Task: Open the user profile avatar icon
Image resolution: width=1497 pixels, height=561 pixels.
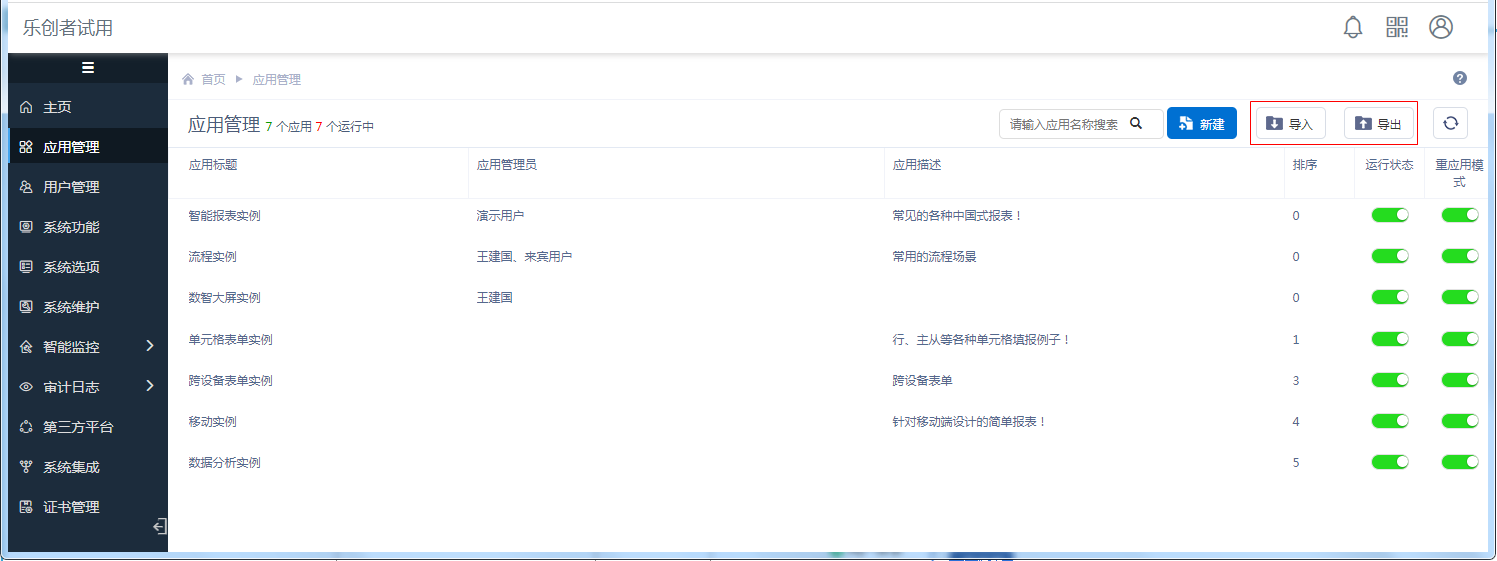Action: (1441, 27)
